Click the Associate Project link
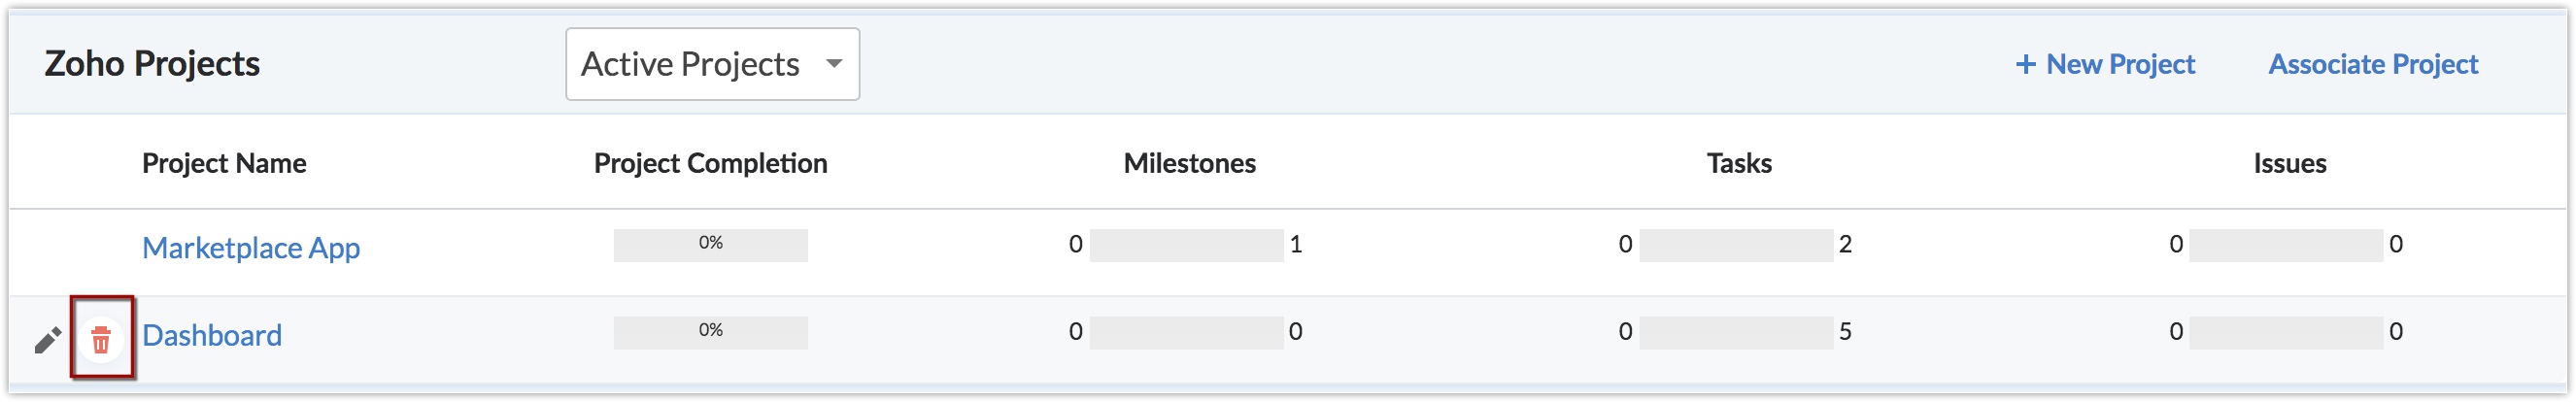The image size is (2576, 402). pos(2372,64)
